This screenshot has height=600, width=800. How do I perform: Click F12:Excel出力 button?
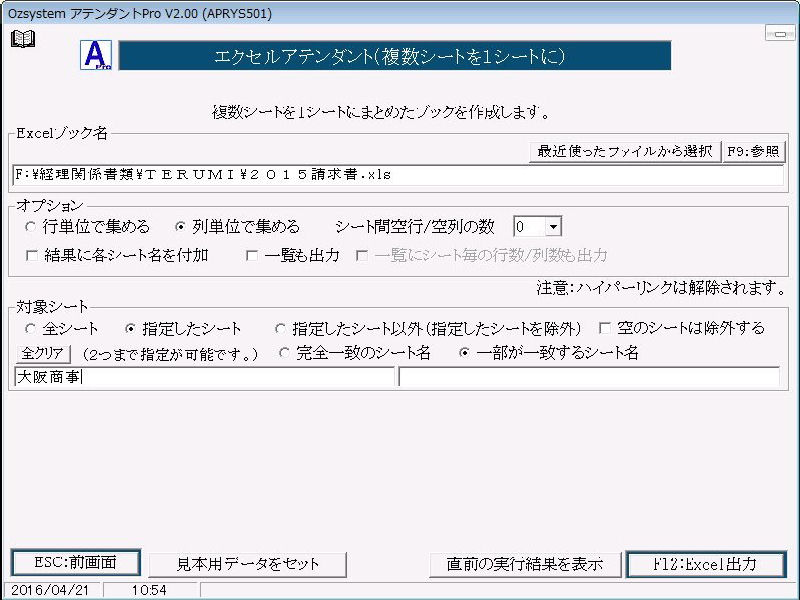pos(706,564)
